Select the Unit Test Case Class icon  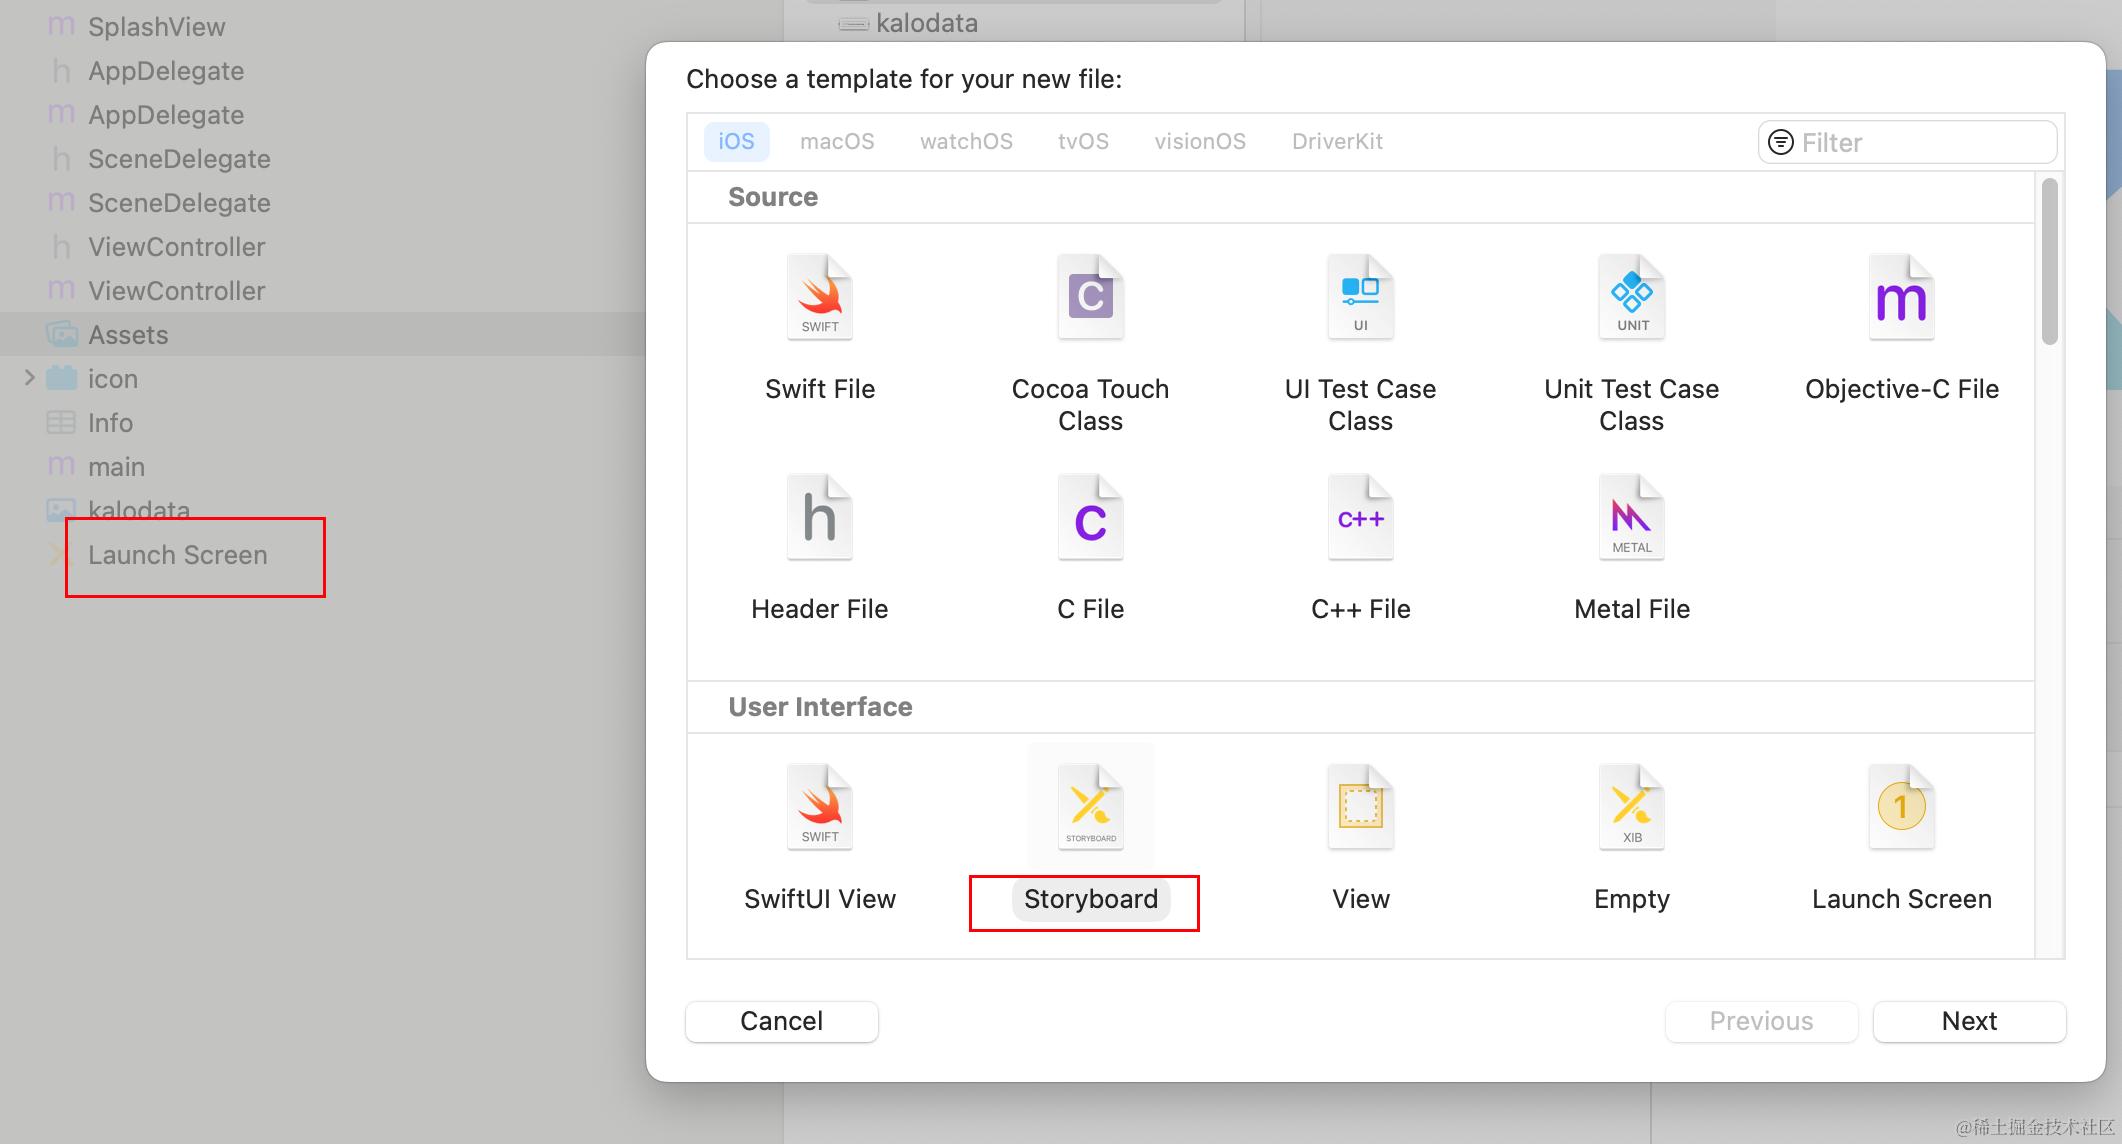[x=1631, y=298]
